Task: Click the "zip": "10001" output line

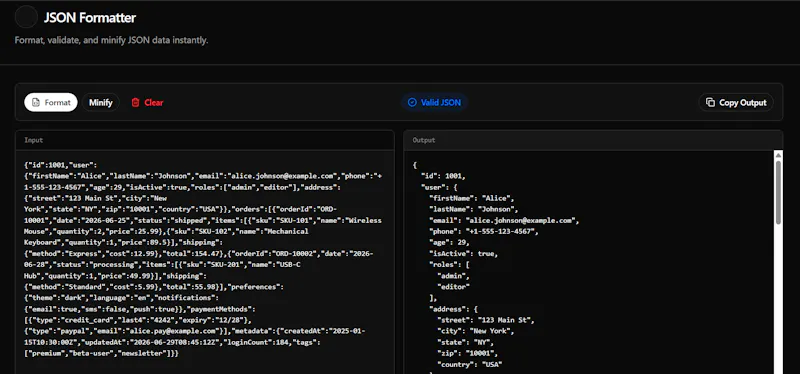Action: 467,353
